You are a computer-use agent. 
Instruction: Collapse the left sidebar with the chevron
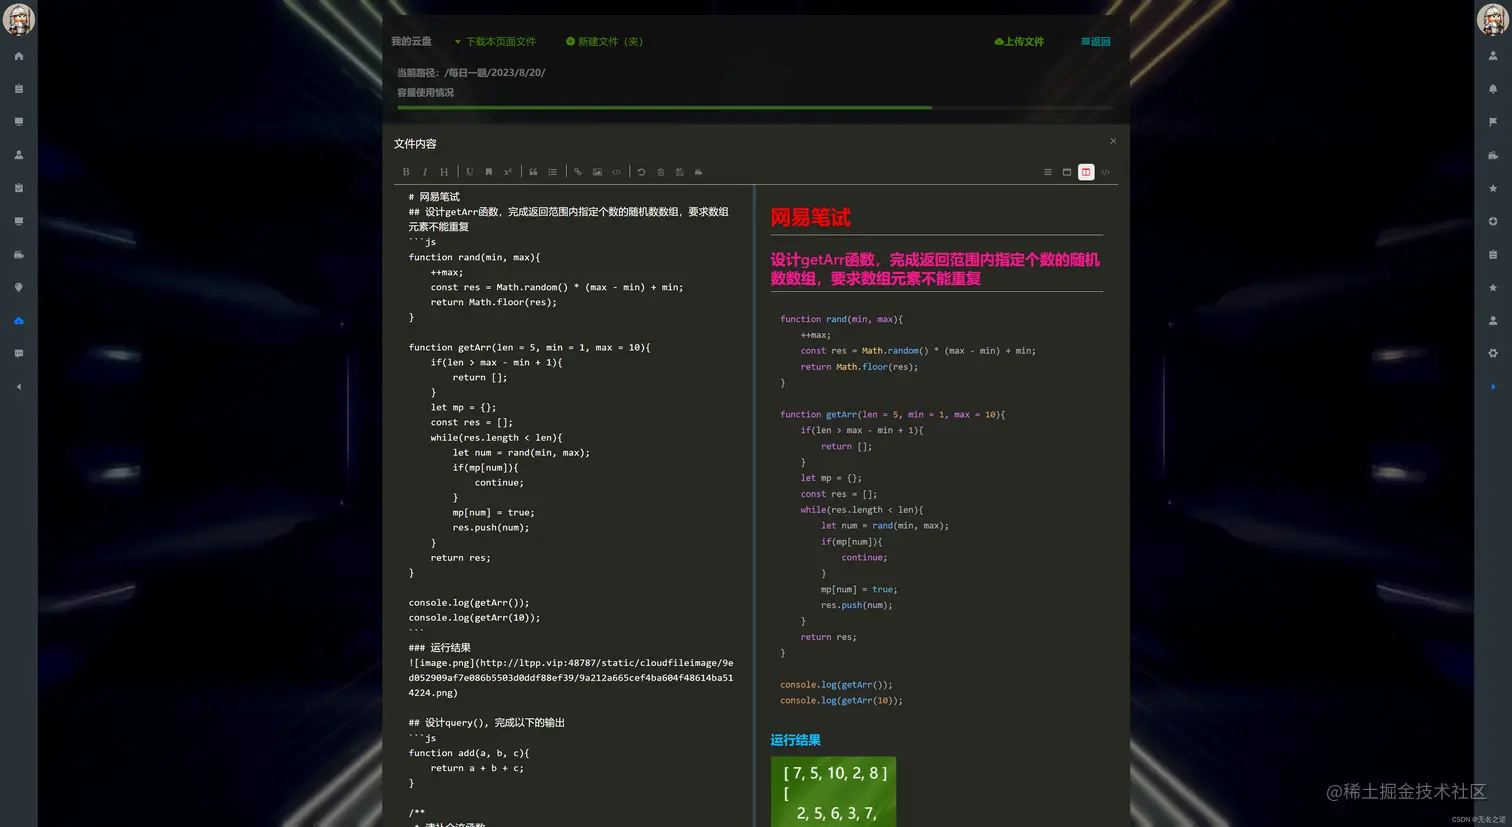coord(18,386)
